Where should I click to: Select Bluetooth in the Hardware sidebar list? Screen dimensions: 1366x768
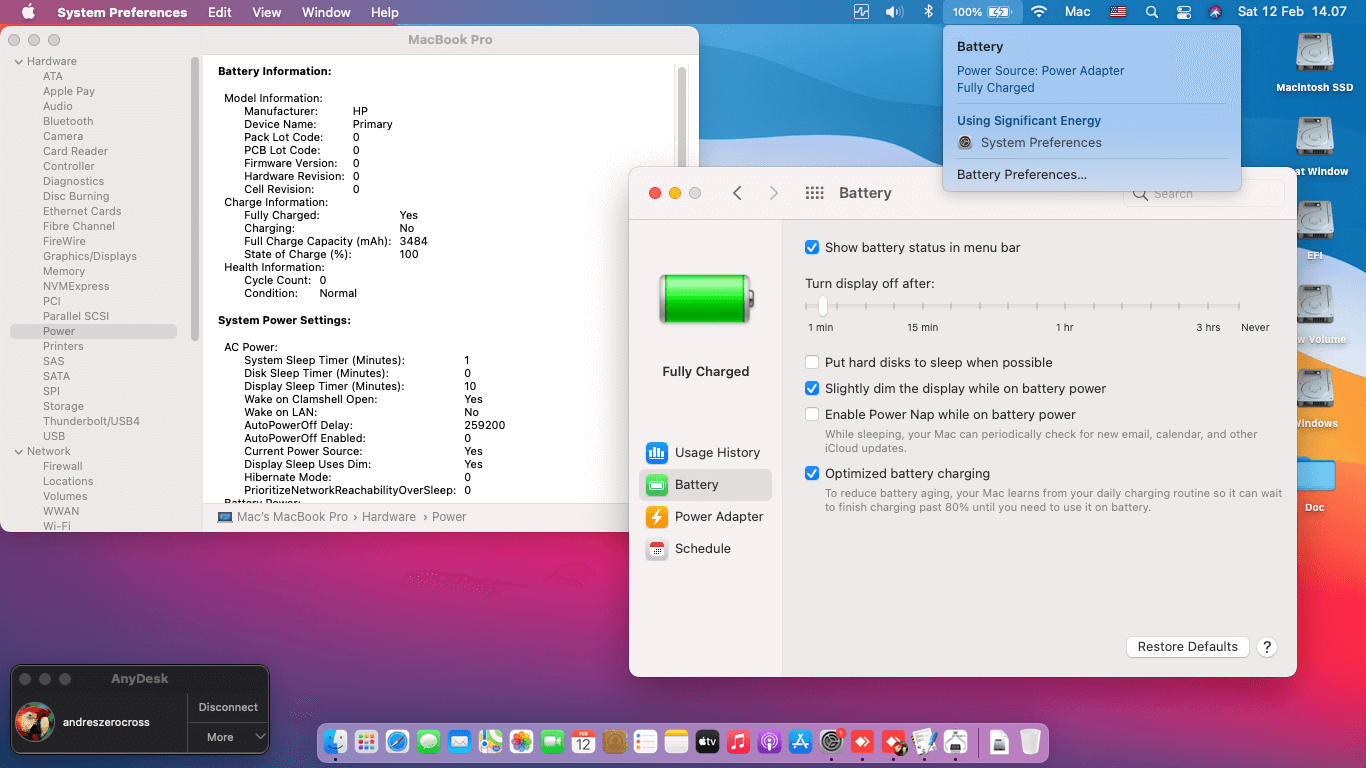click(68, 121)
